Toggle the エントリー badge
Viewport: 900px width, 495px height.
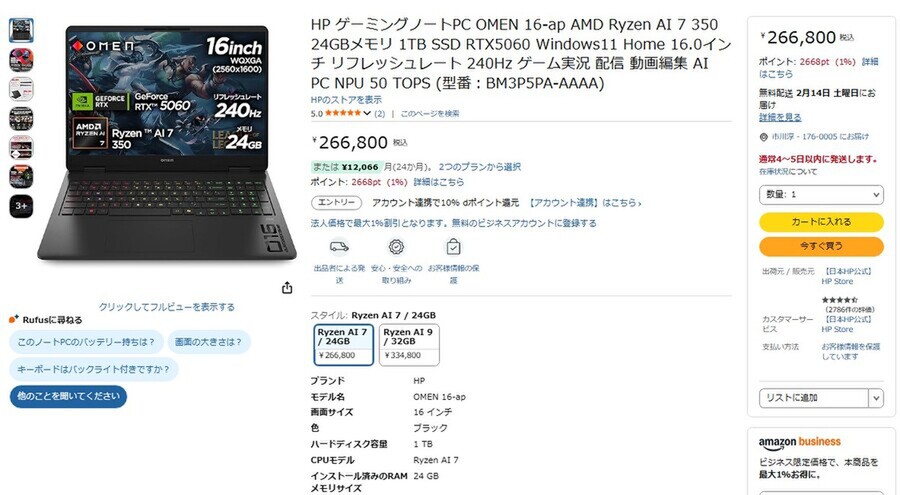click(336, 203)
